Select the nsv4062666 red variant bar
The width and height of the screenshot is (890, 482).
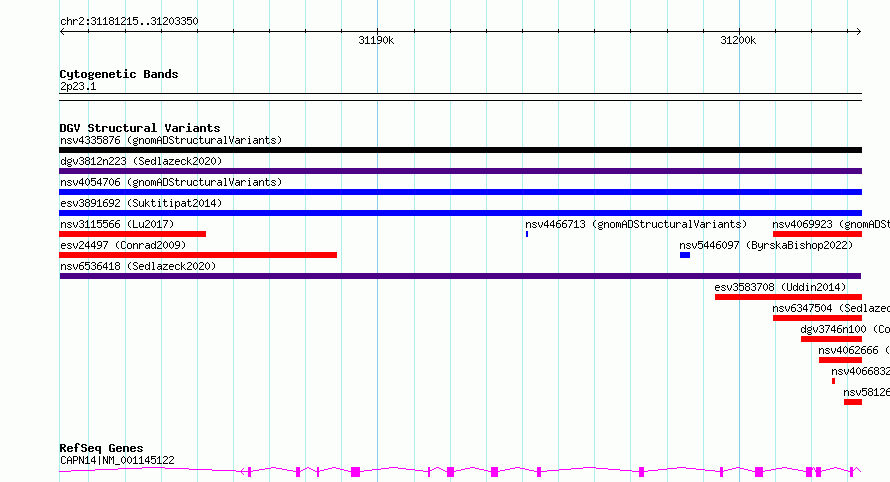click(x=841, y=360)
